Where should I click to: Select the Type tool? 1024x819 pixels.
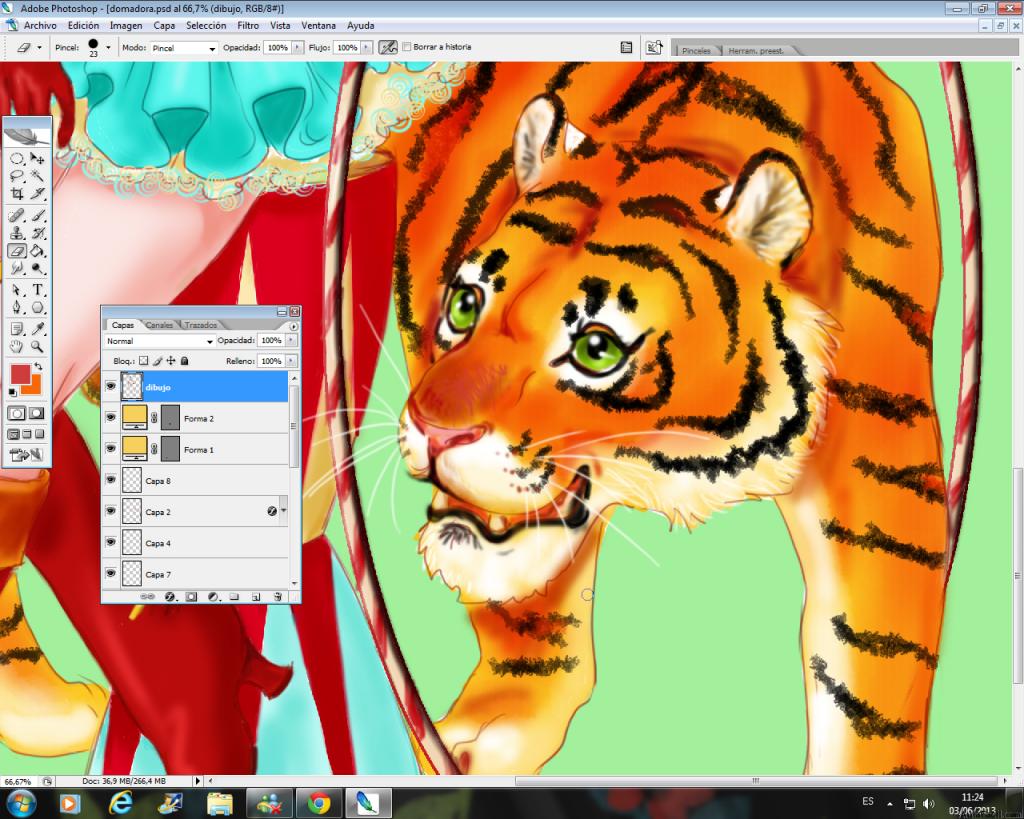[x=37, y=290]
